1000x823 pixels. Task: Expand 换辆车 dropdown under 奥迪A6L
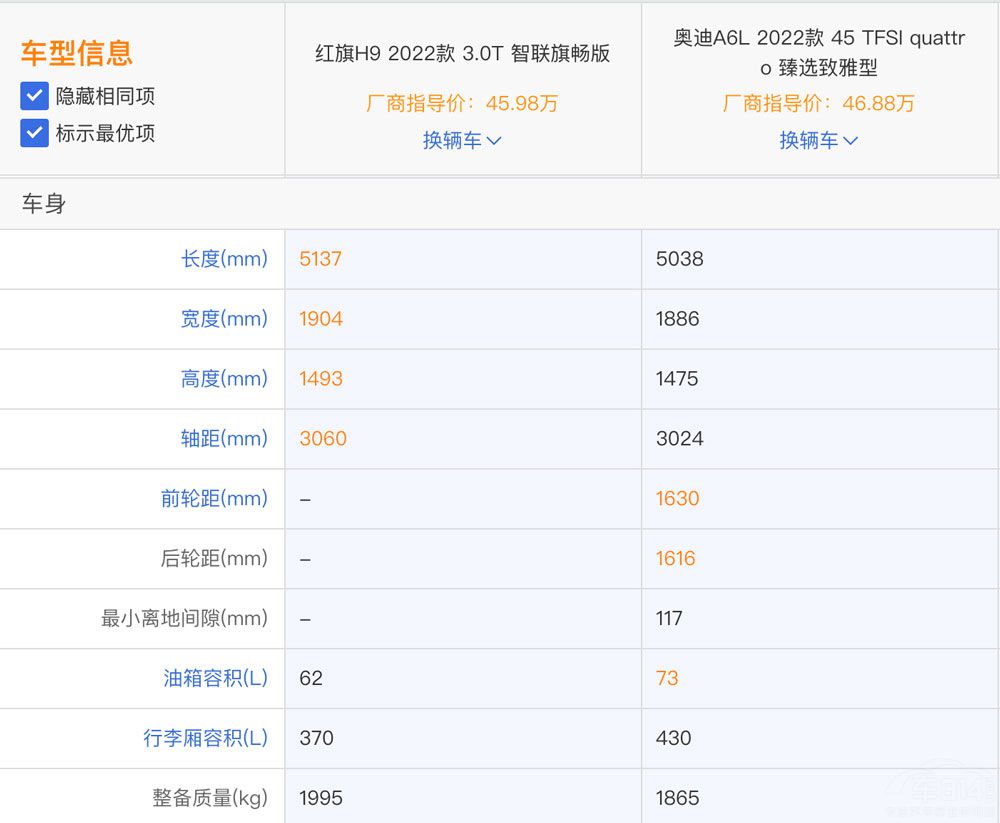(x=819, y=141)
